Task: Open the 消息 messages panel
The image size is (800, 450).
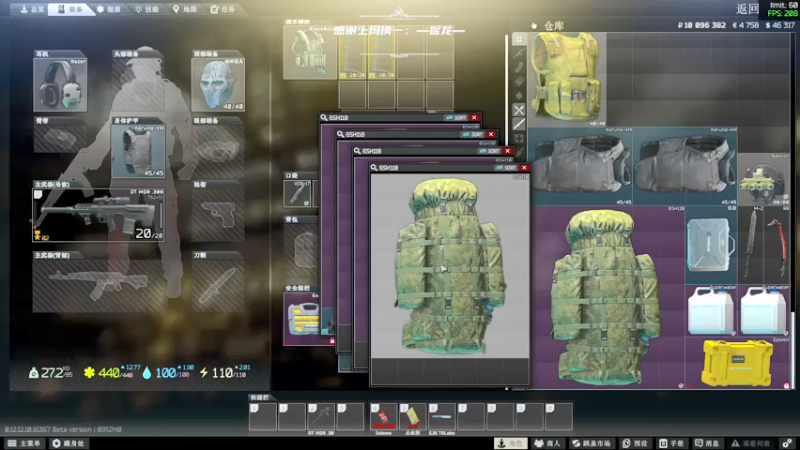Action: tap(707, 443)
